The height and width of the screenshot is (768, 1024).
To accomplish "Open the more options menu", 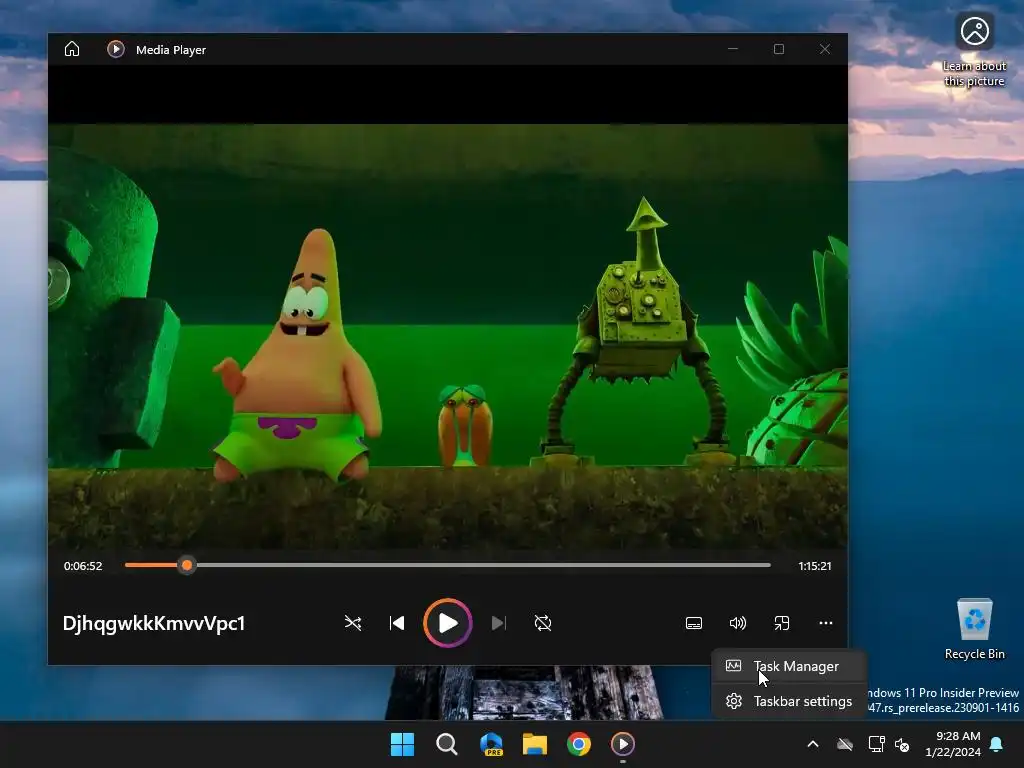I will coord(825,623).
